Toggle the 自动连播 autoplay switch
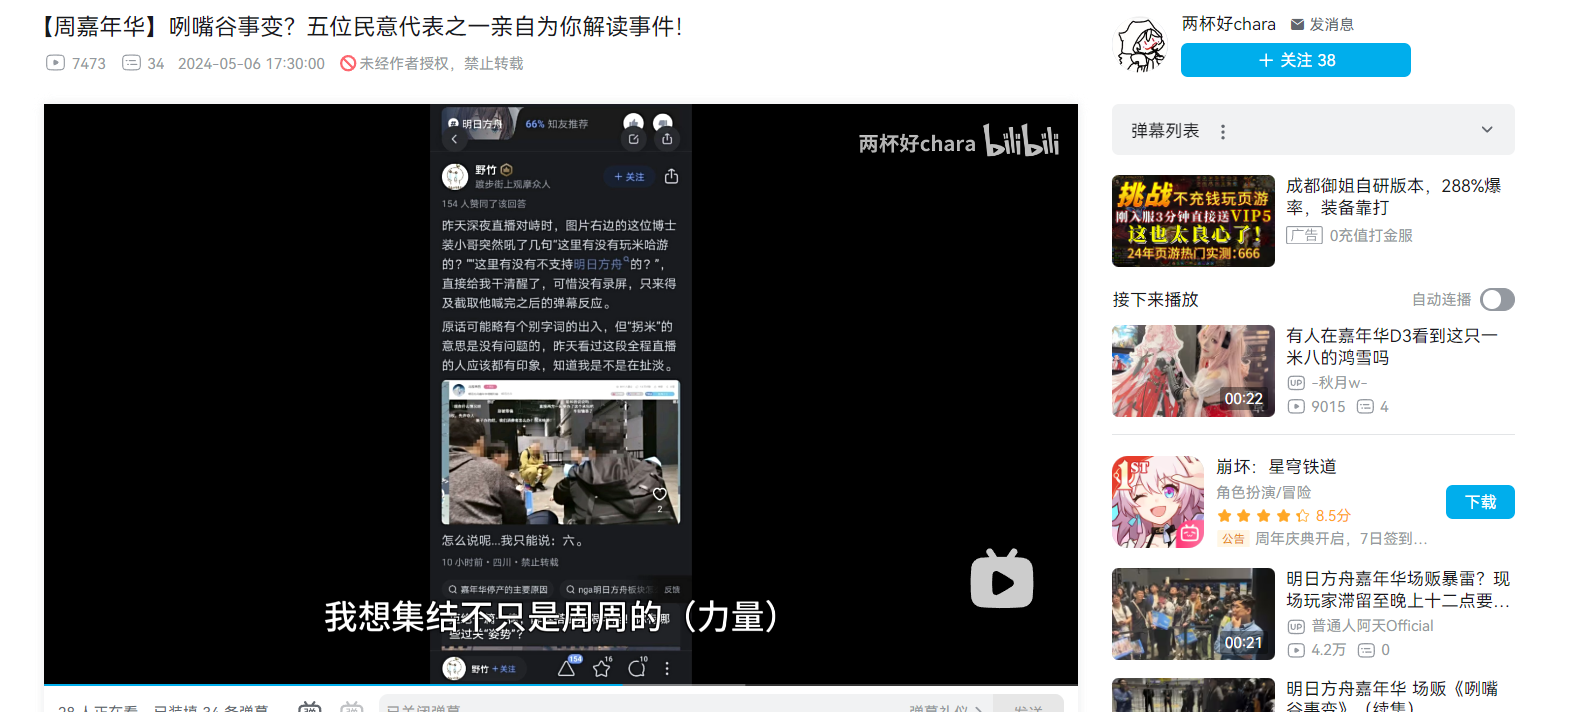The height and width of the screenshot is (712, 1585). (1497, 299)
